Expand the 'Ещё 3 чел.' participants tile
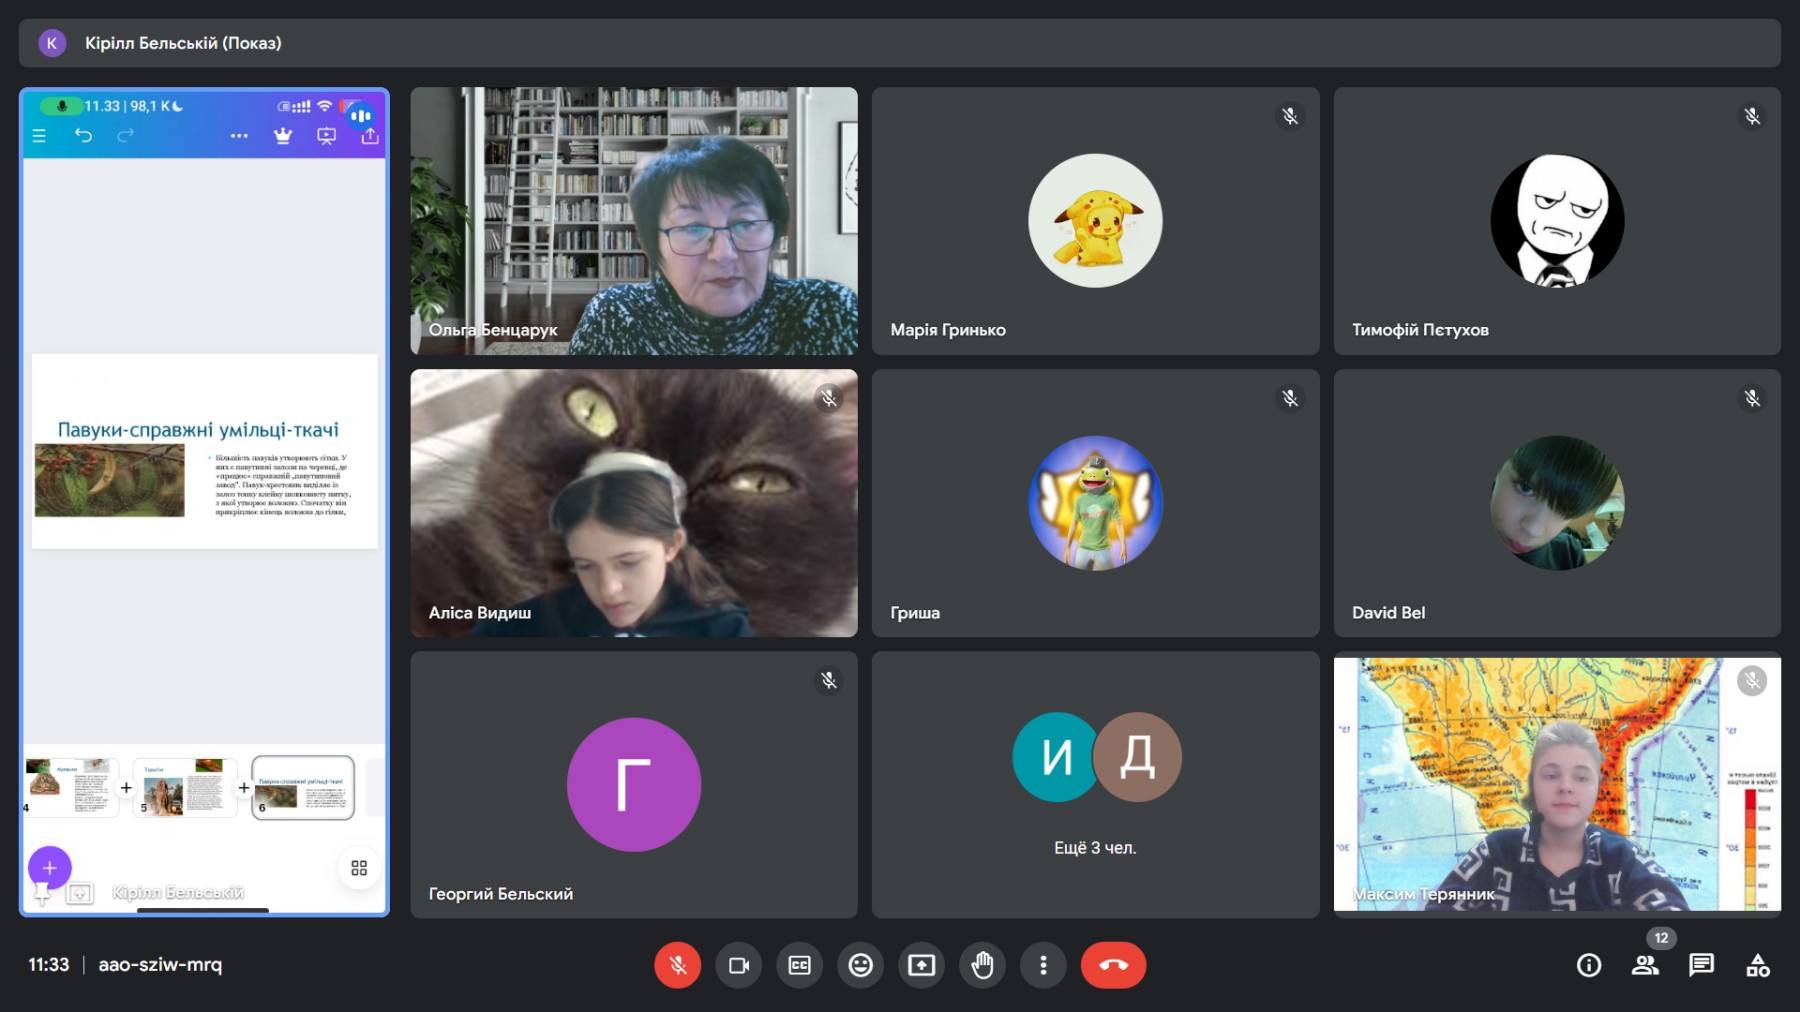1800x1012 pixels. coord(1095,785)
